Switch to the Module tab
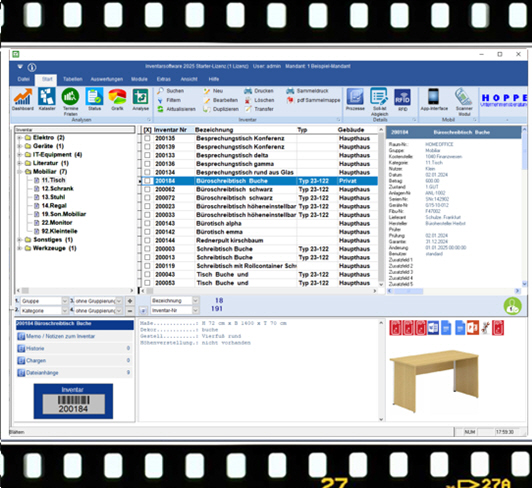Viewport: 532px width, 488px height. pos(139,79)
